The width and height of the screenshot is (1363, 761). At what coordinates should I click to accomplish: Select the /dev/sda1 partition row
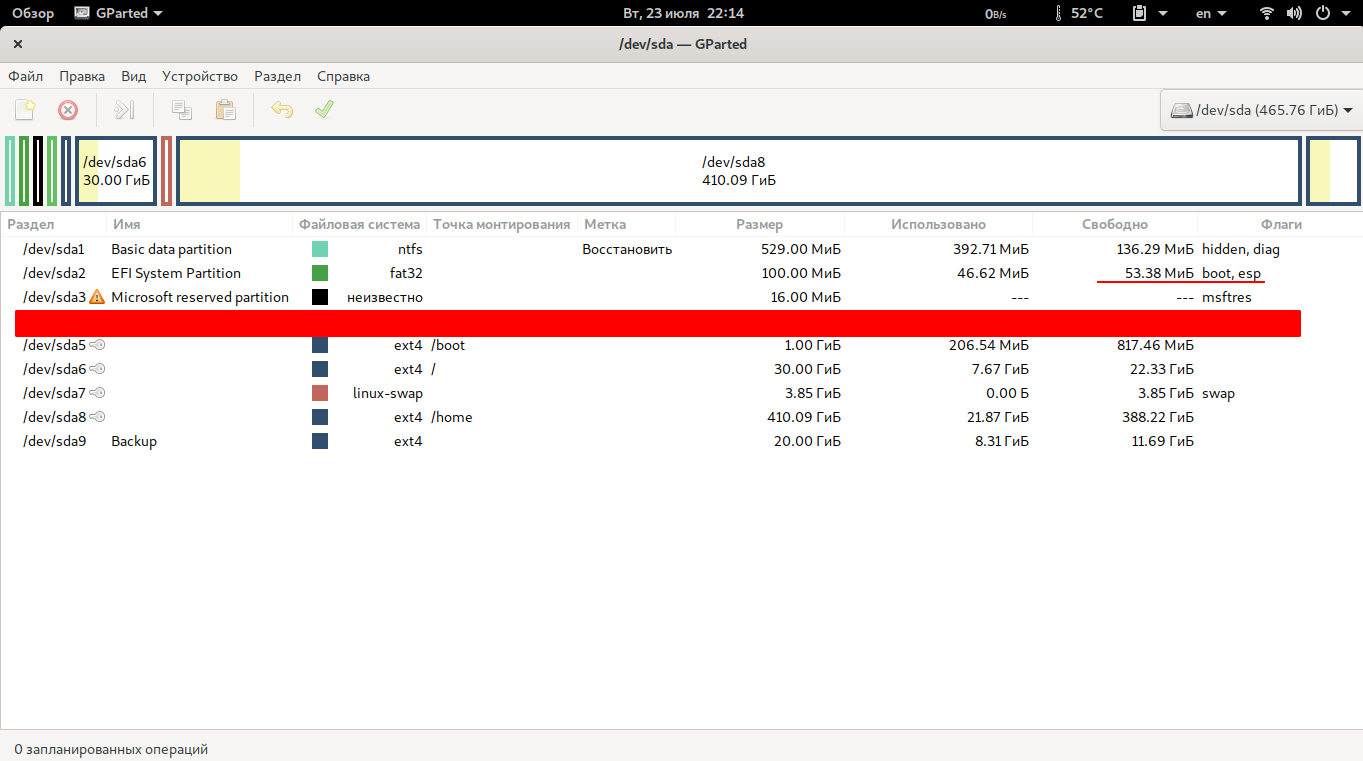681,249
